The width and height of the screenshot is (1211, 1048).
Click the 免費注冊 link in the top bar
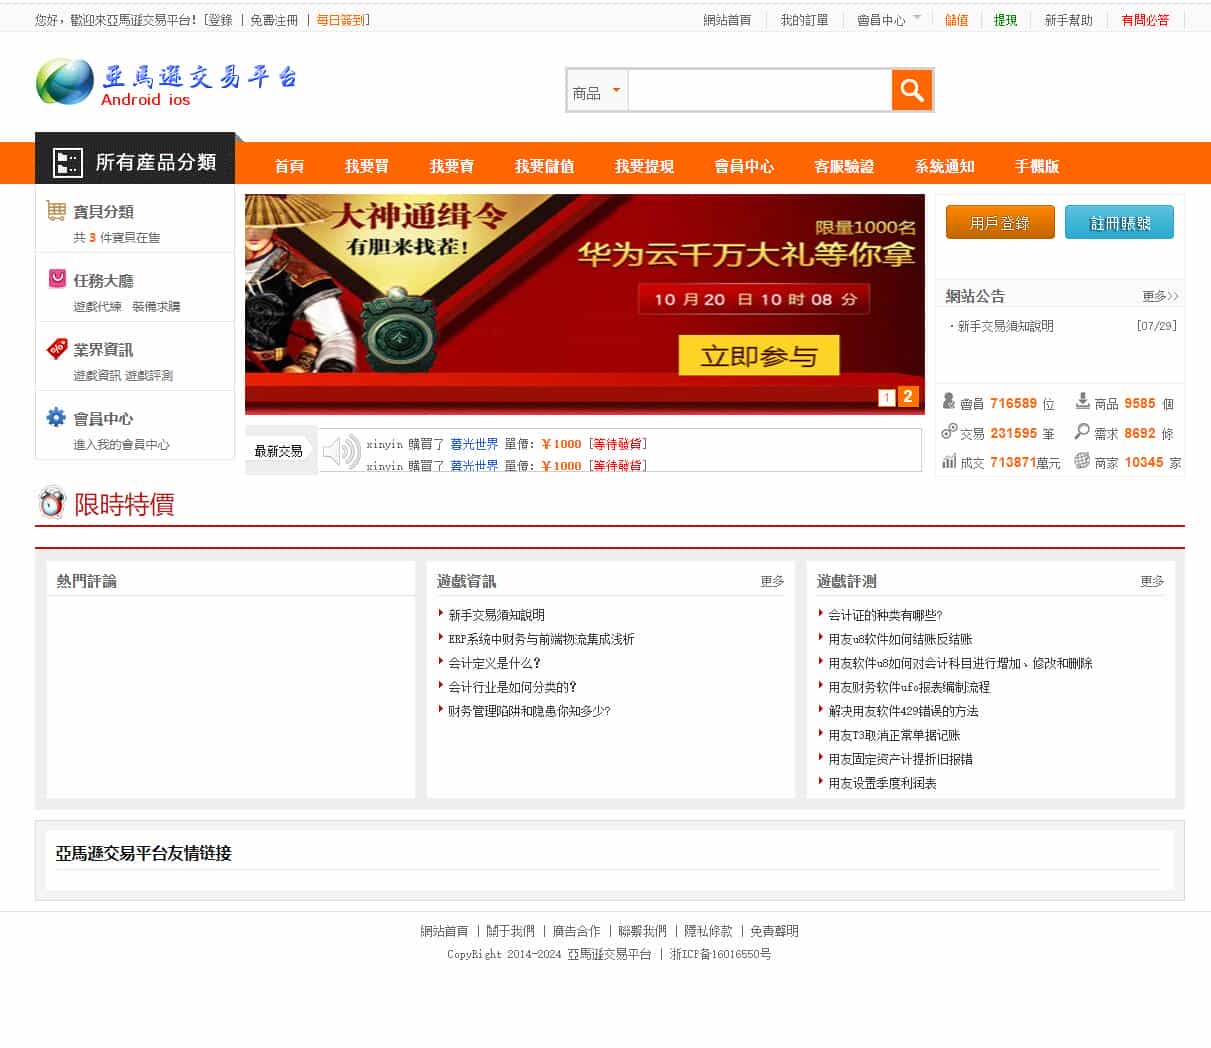click(x=274, y=20)
